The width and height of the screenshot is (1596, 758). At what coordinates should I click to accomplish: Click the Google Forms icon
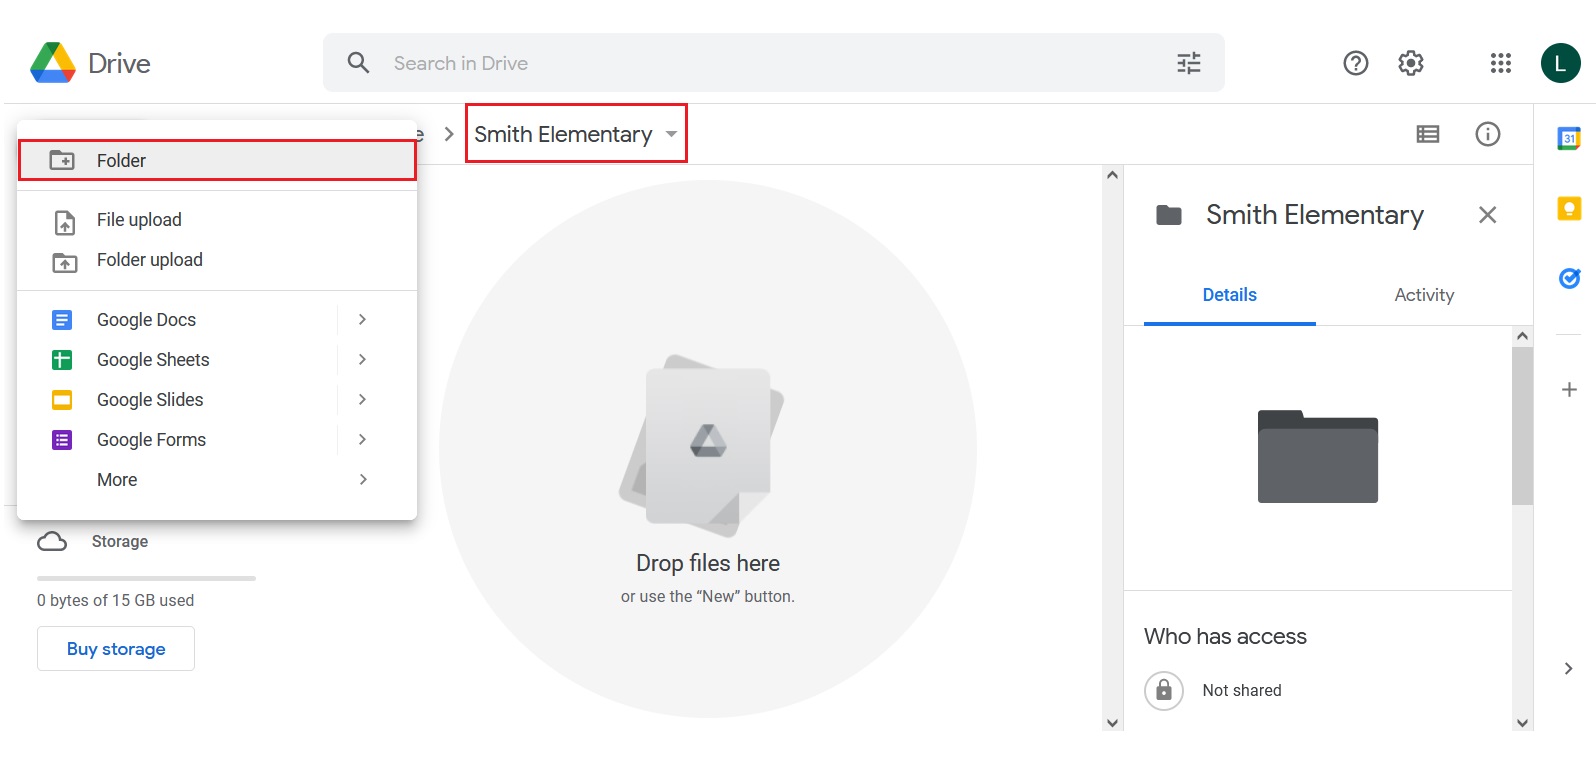click(62, 440)
